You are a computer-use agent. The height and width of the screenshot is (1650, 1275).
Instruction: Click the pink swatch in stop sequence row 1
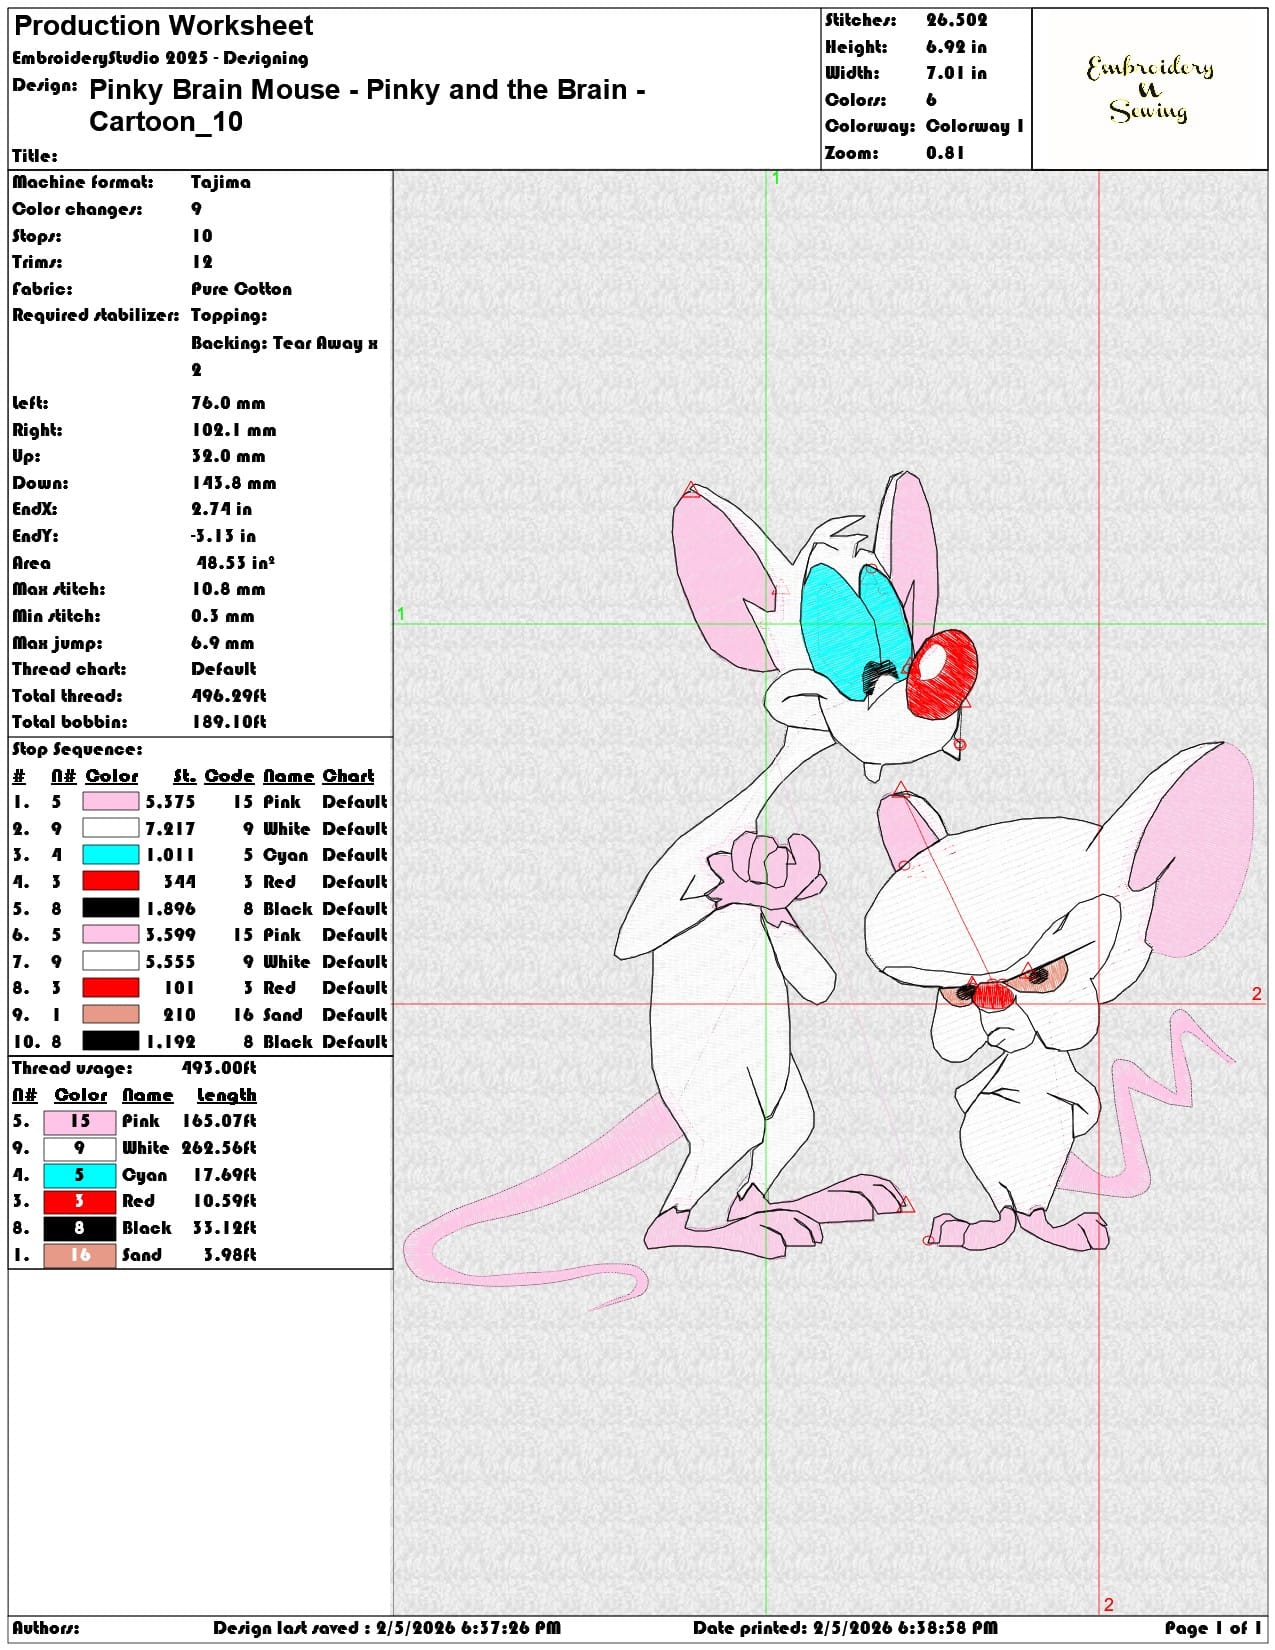pos(110,802)
